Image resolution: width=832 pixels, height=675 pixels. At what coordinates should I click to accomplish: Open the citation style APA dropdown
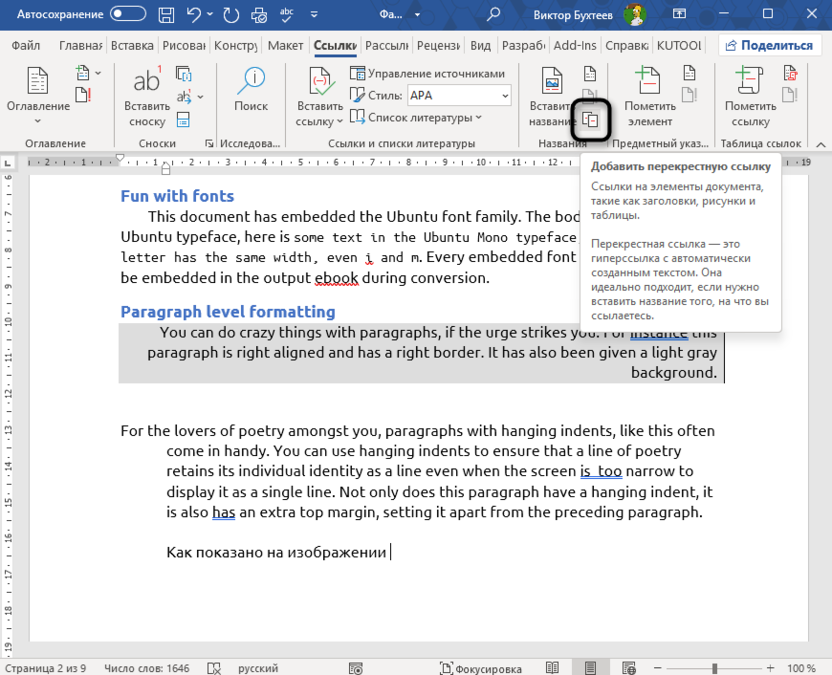[x=505, y=96]
